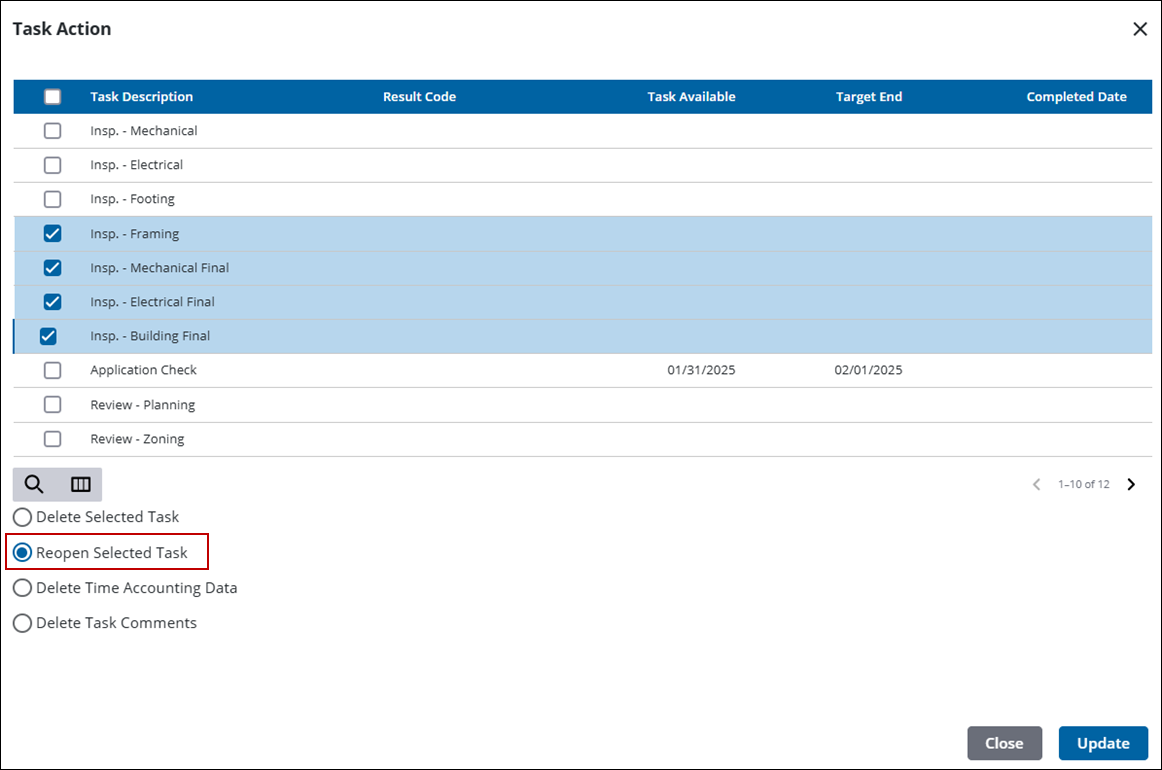
Task: Select Reopen Selected Task option
Action: tap(22, 553)
